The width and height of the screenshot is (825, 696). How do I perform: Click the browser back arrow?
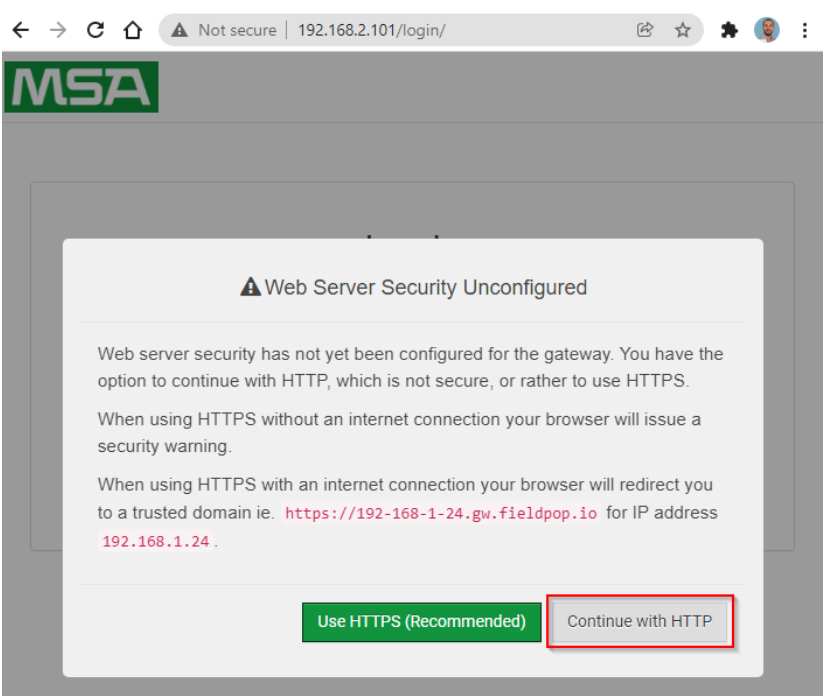(x=21, y=30)
